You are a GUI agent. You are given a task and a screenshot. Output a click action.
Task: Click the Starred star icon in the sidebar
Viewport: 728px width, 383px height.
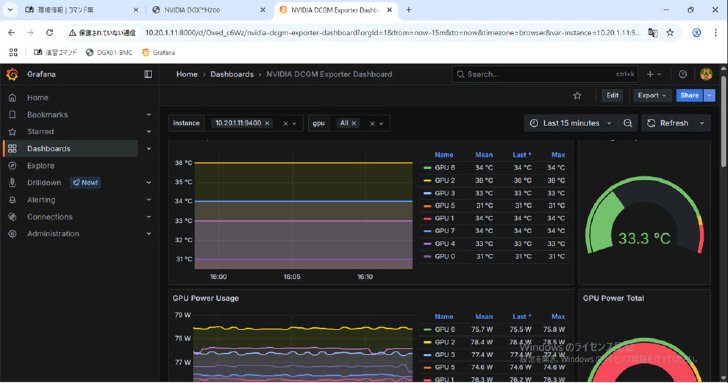click(x=13, y=132)
